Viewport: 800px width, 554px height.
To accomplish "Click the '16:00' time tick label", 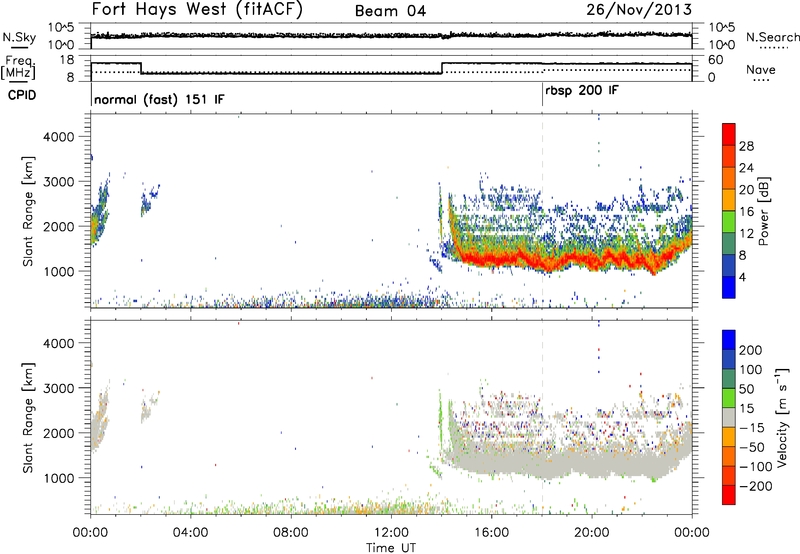I will (x=491, y=533).
